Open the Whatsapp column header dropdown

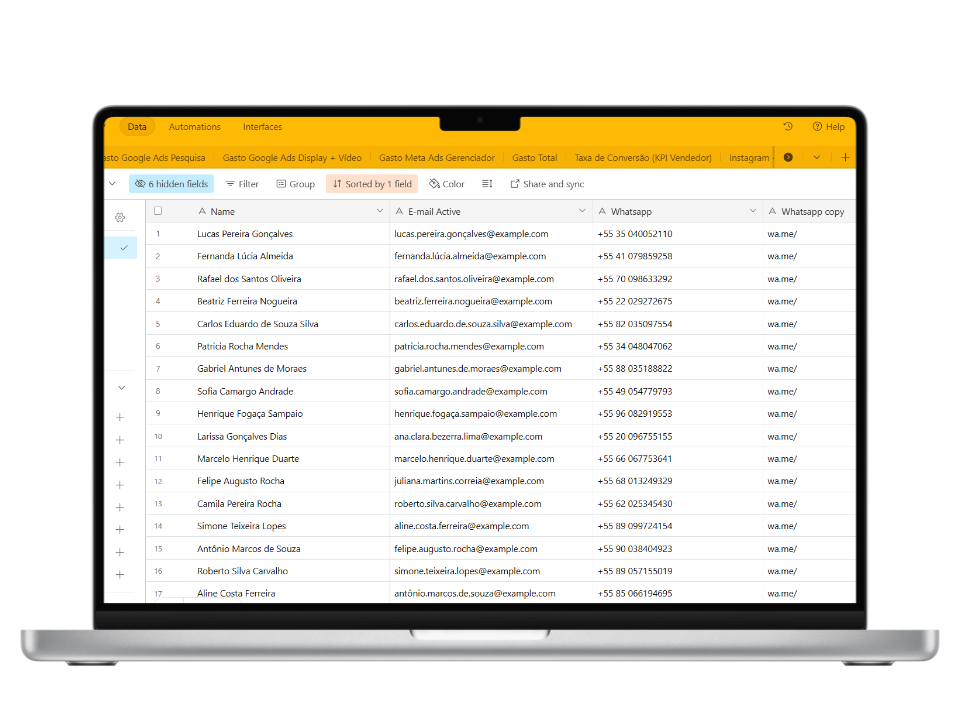752,211
